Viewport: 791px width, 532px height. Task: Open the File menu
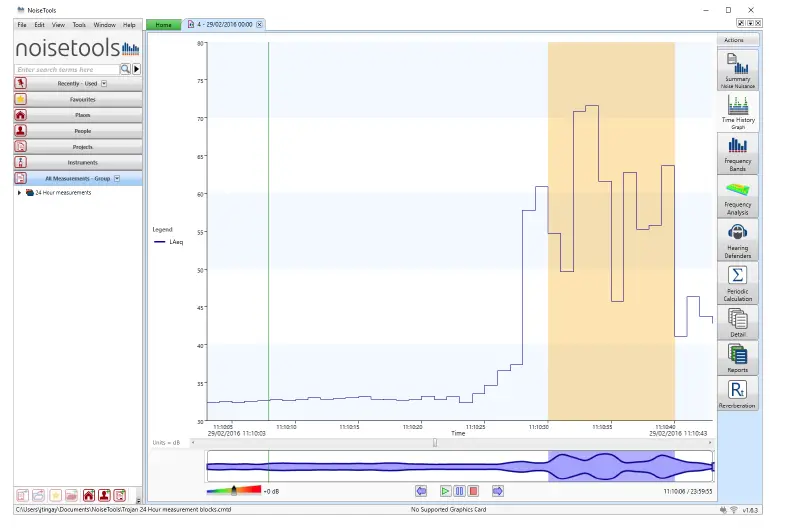[22, 25]
